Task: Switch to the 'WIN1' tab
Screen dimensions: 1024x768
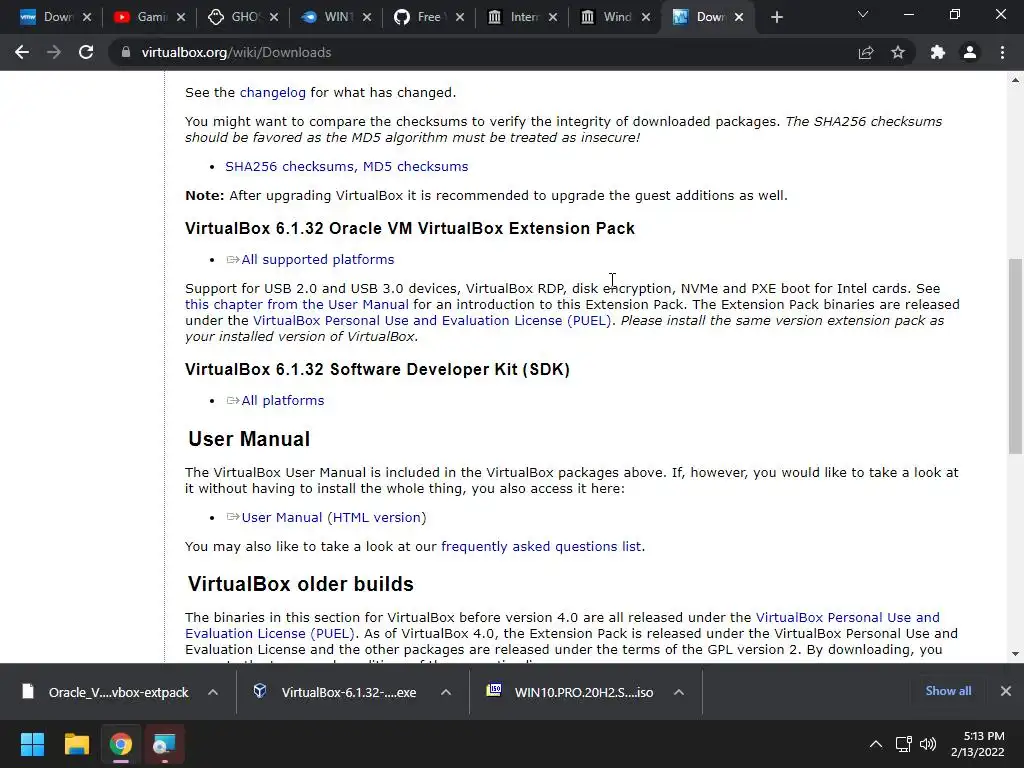Action: coord(327,18)
